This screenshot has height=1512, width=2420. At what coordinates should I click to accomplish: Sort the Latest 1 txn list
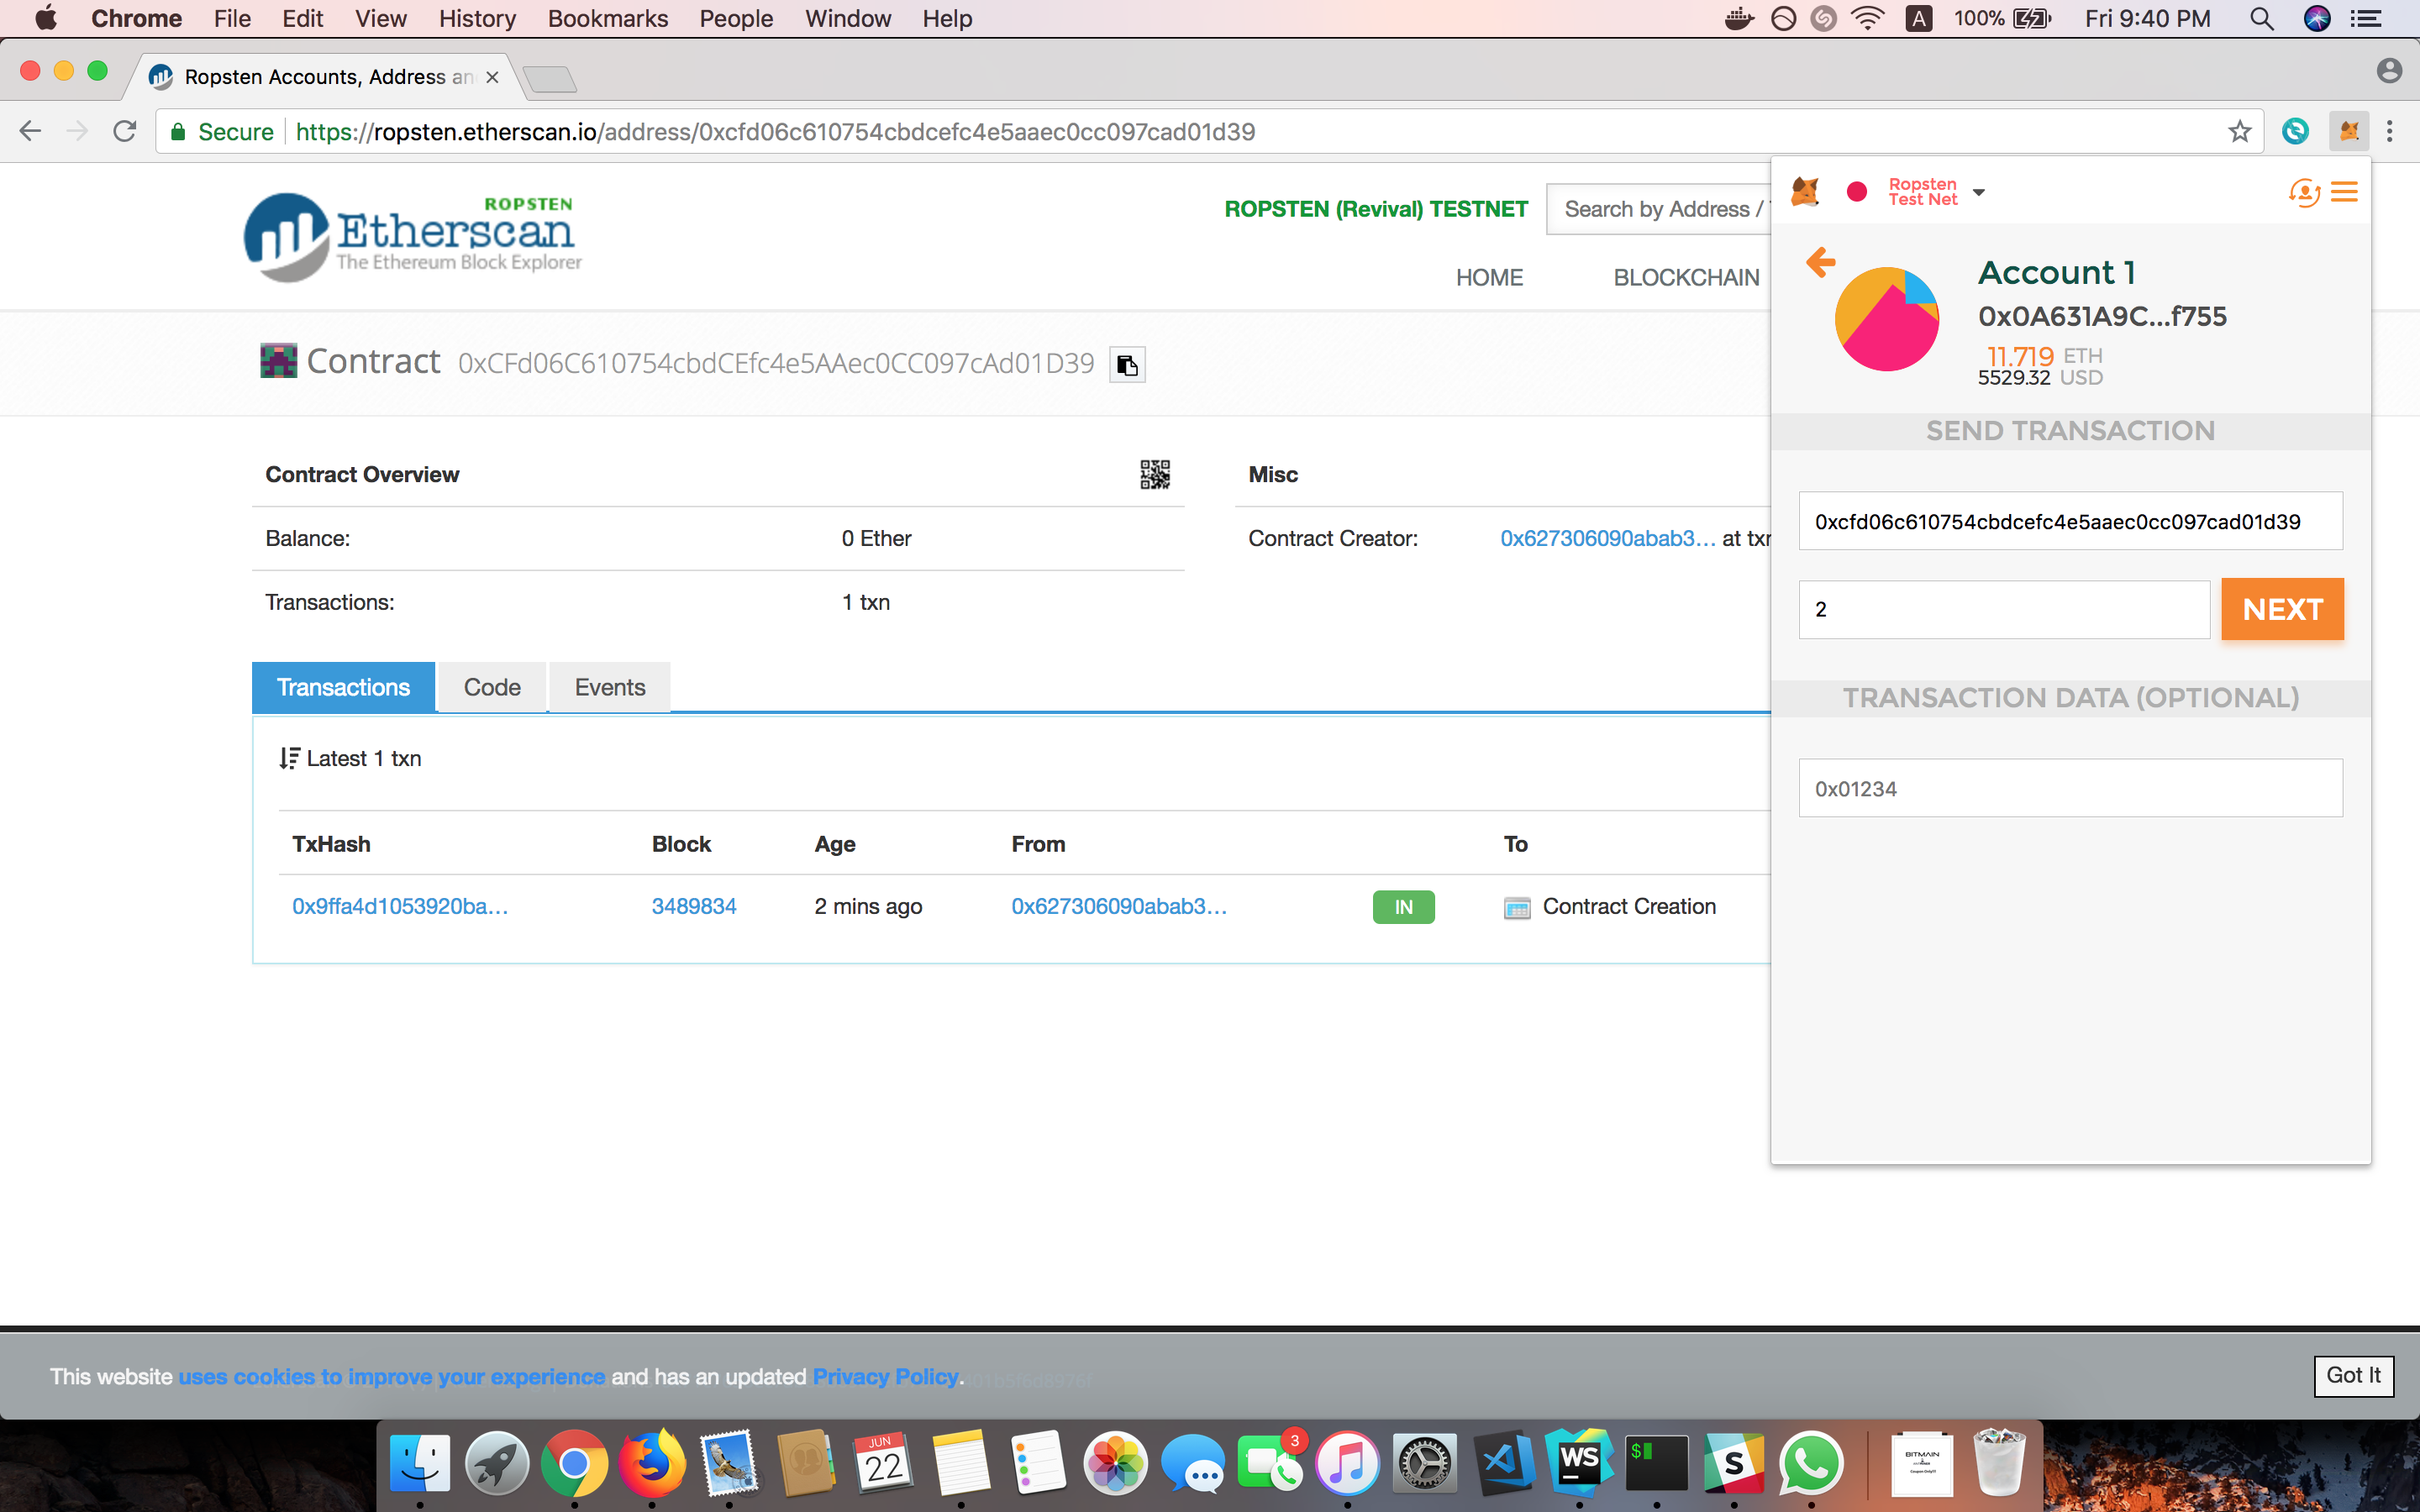coord(289,758)
